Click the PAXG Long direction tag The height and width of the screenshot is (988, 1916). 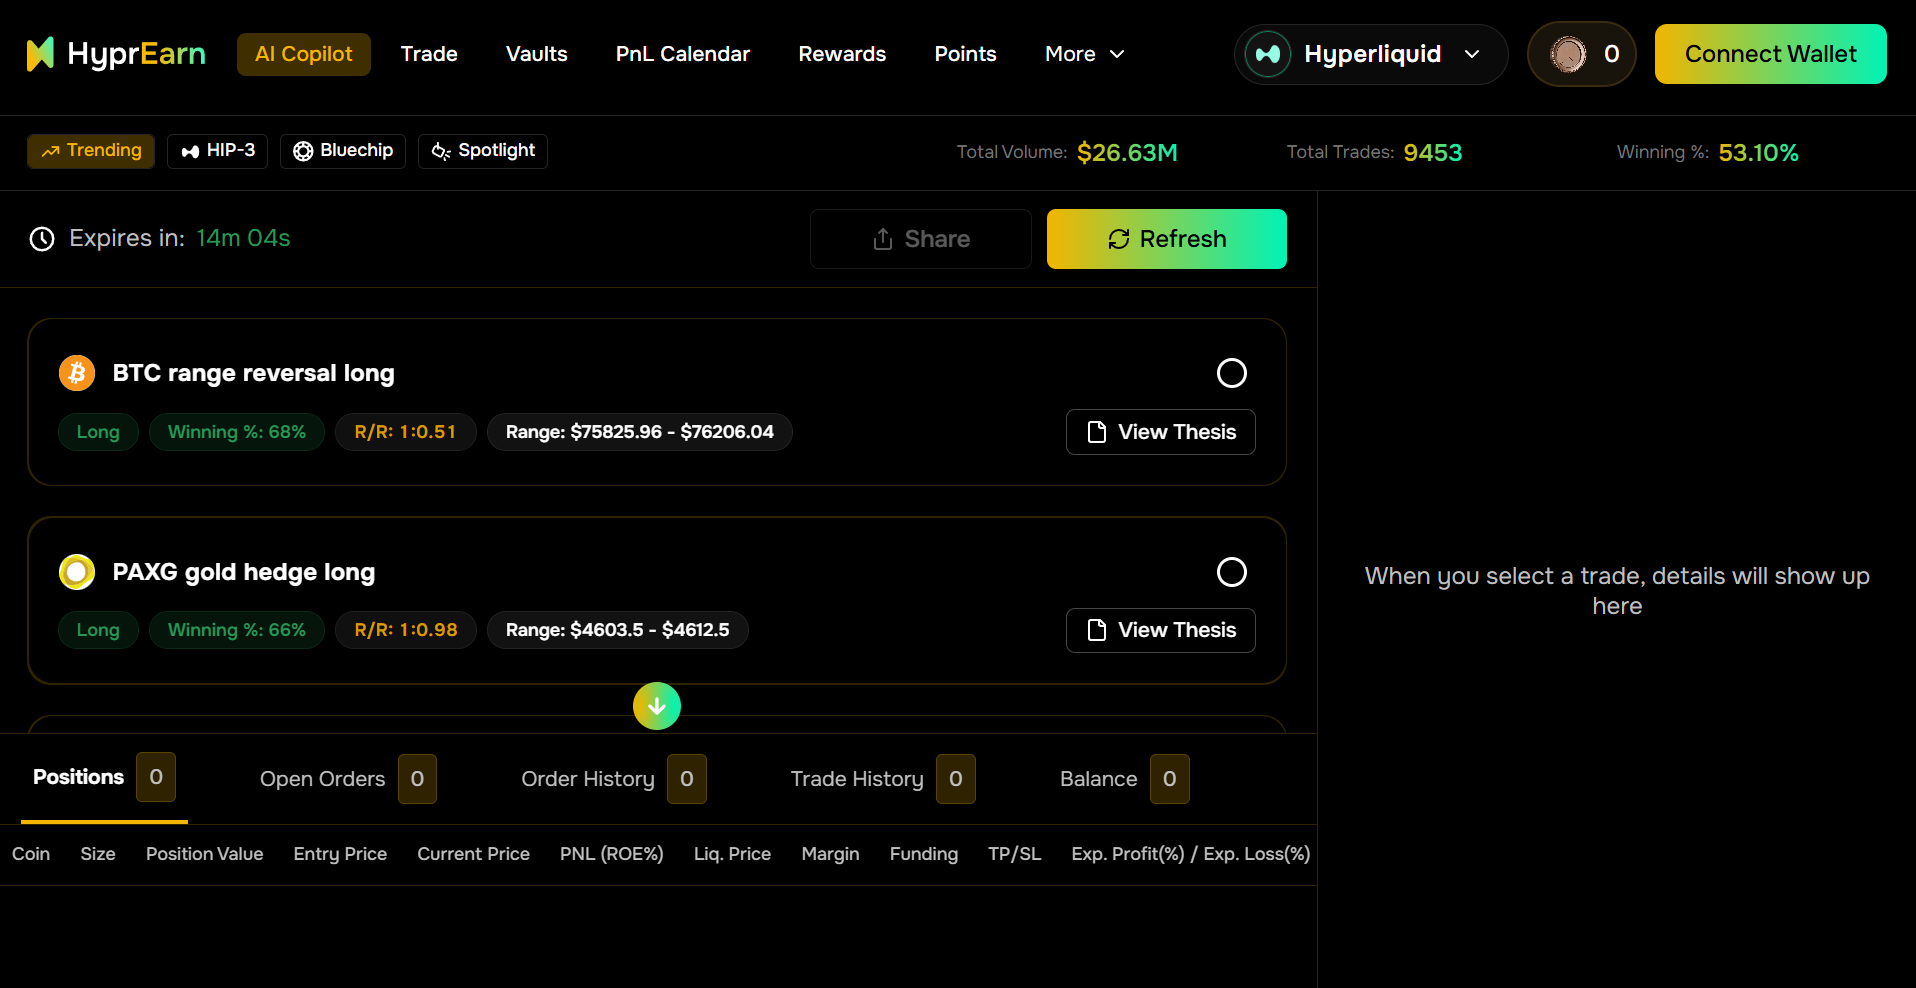click(98, 630)
